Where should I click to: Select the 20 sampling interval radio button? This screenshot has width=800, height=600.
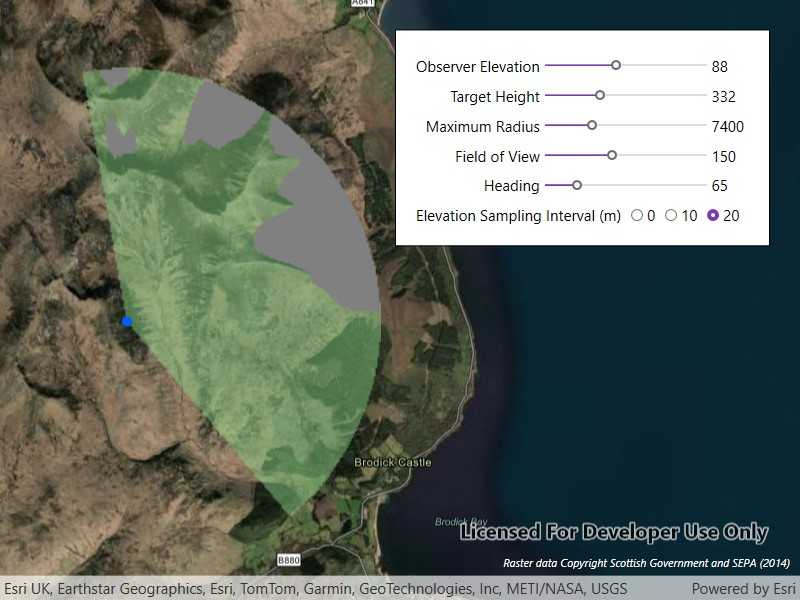click(713, 215)
